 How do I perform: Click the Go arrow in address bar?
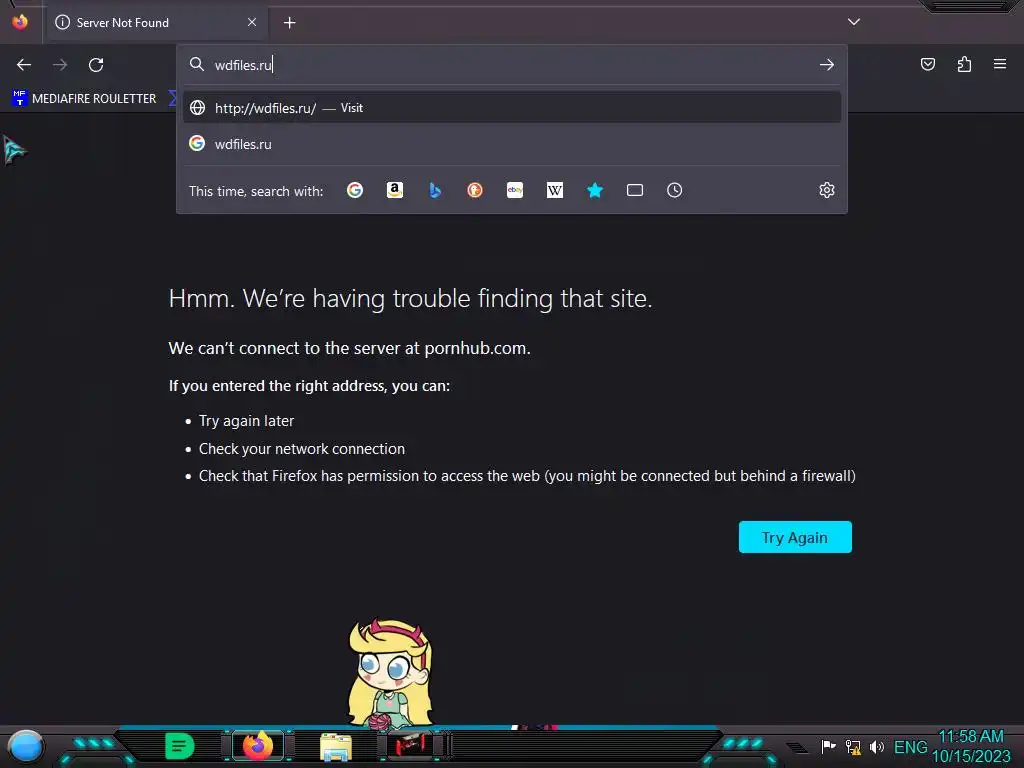[827, 65]
